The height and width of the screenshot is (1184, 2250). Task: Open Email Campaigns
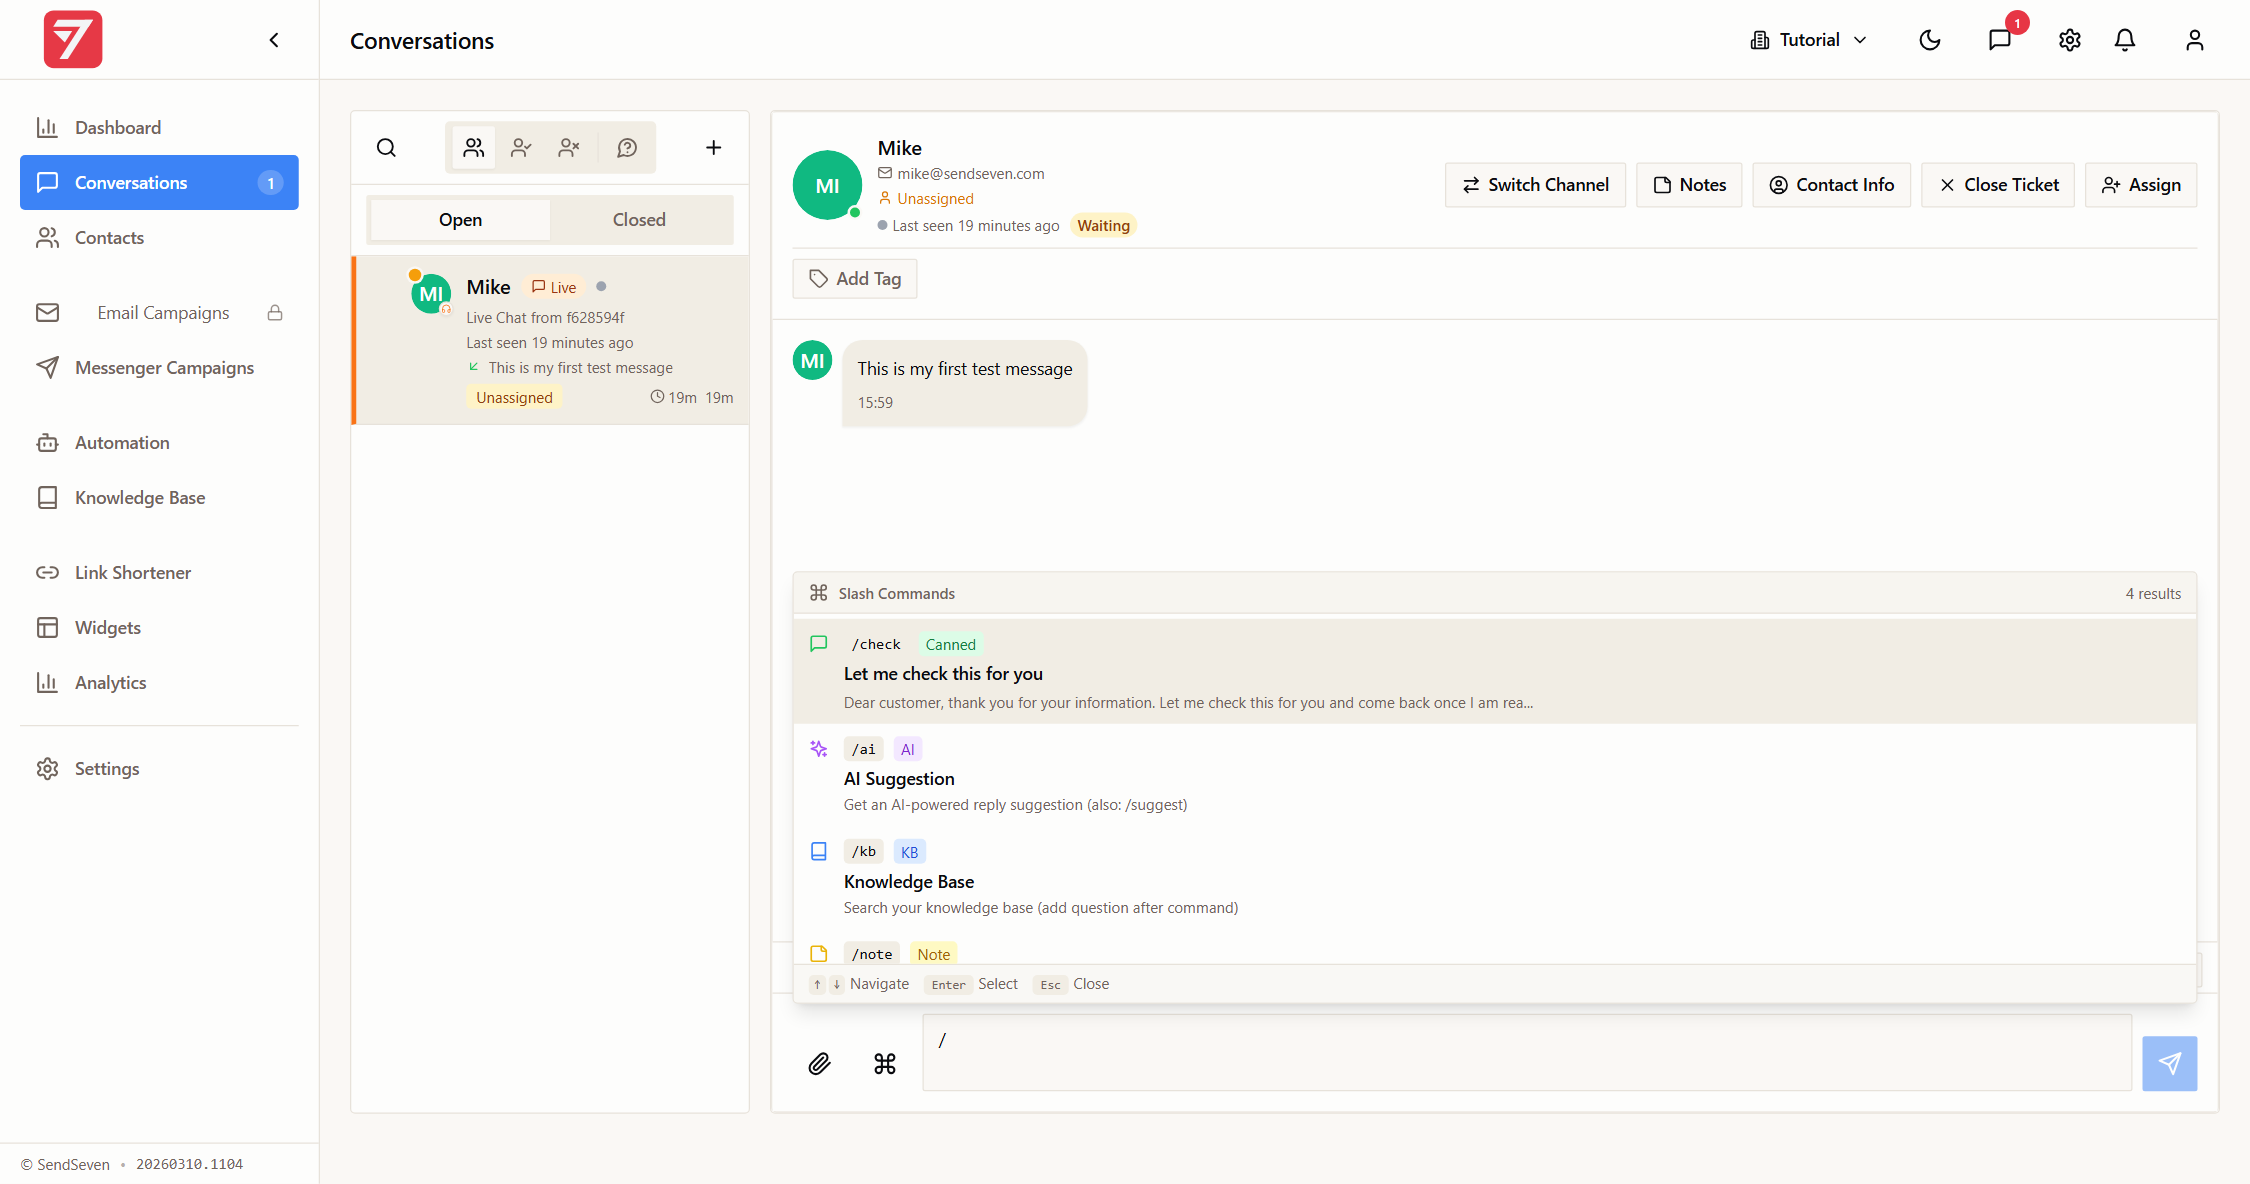[x=159, y=313]
